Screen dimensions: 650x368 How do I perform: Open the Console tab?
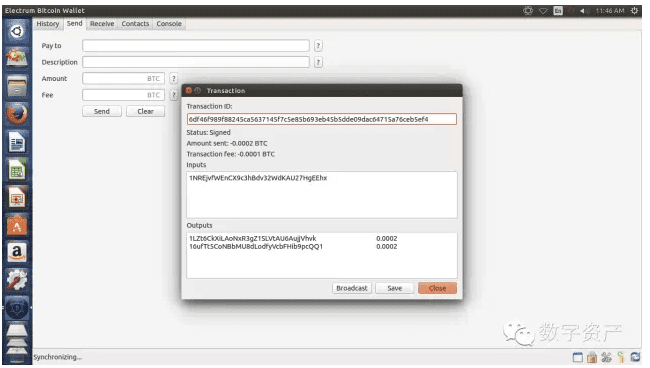tap(169, 24)
